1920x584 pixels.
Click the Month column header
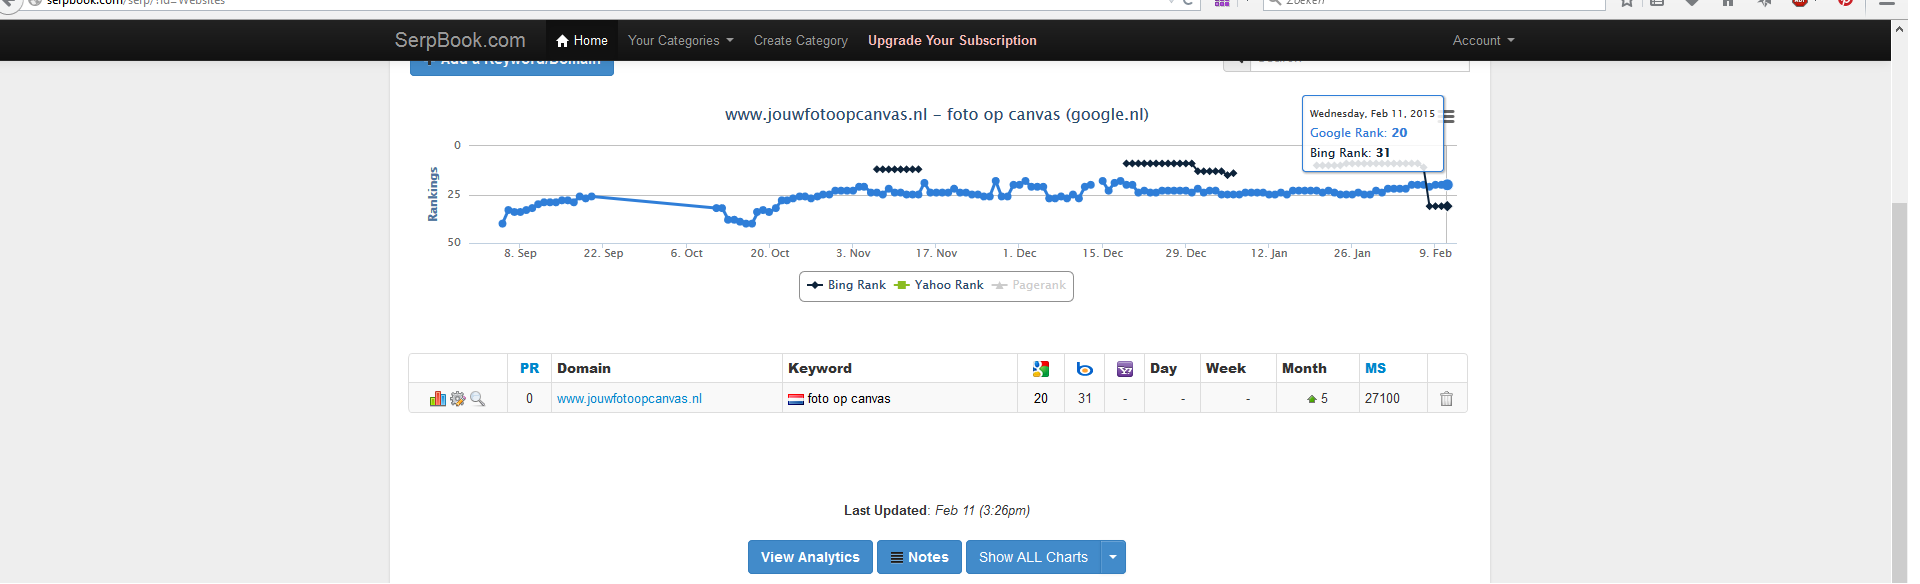(1304, 369)
